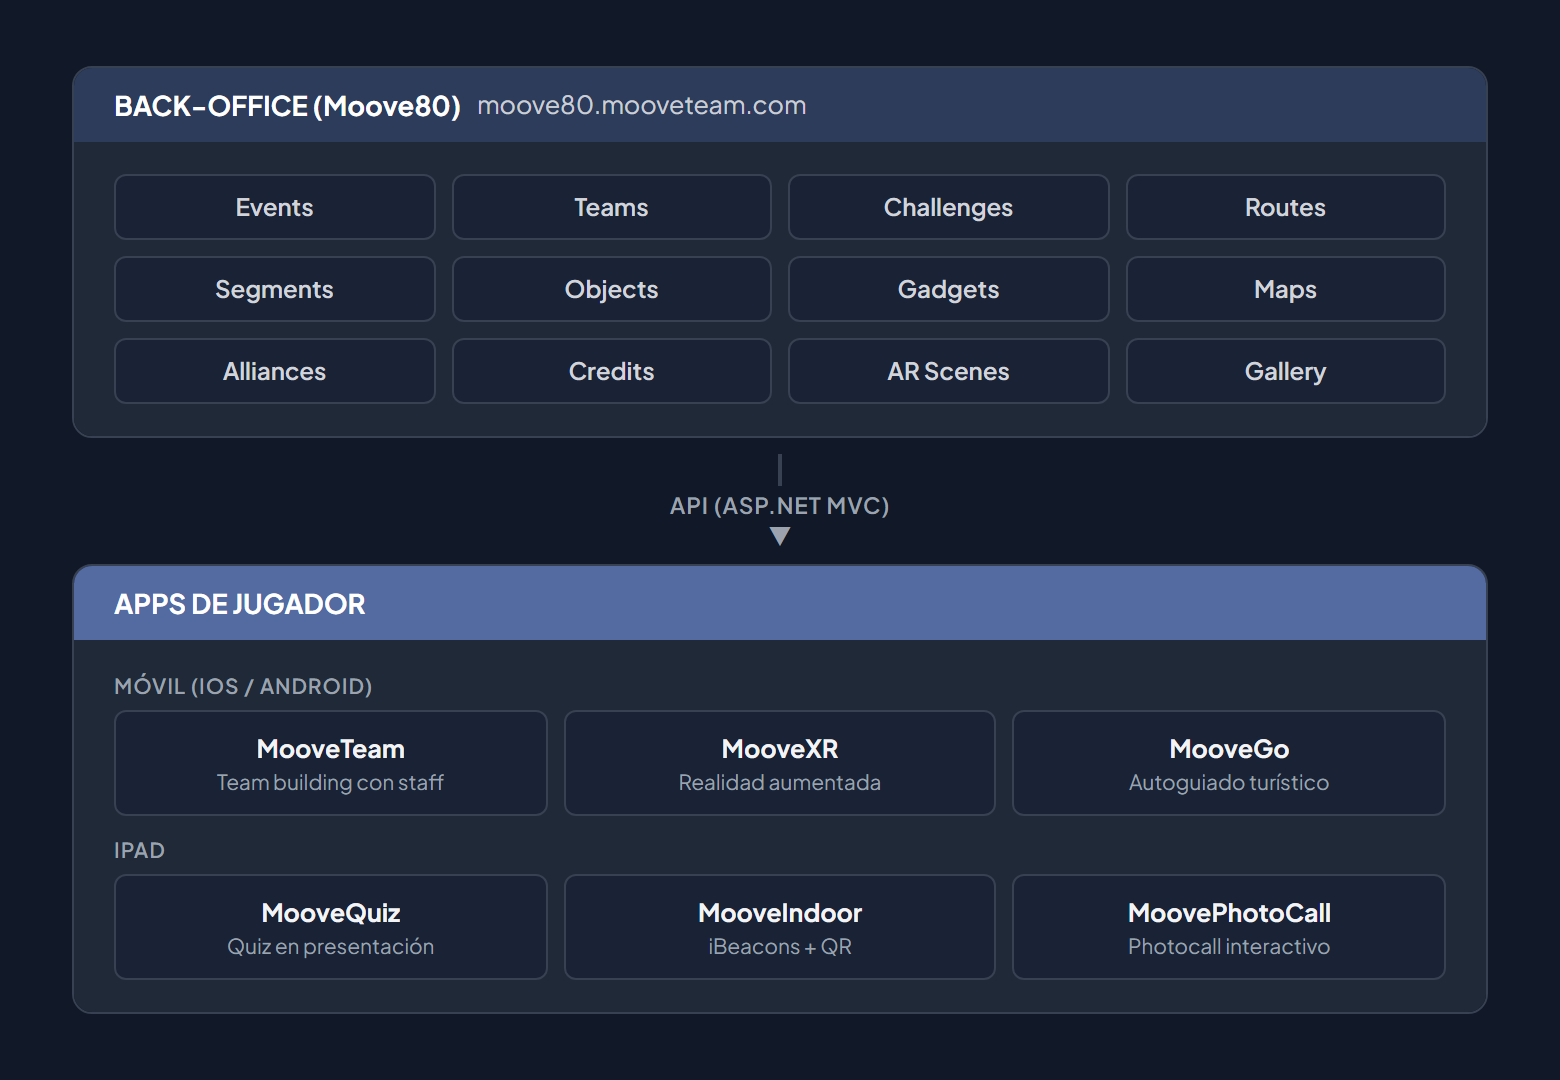Click the Credits module box
The image size is (1560, 1080).
point(611,371)
